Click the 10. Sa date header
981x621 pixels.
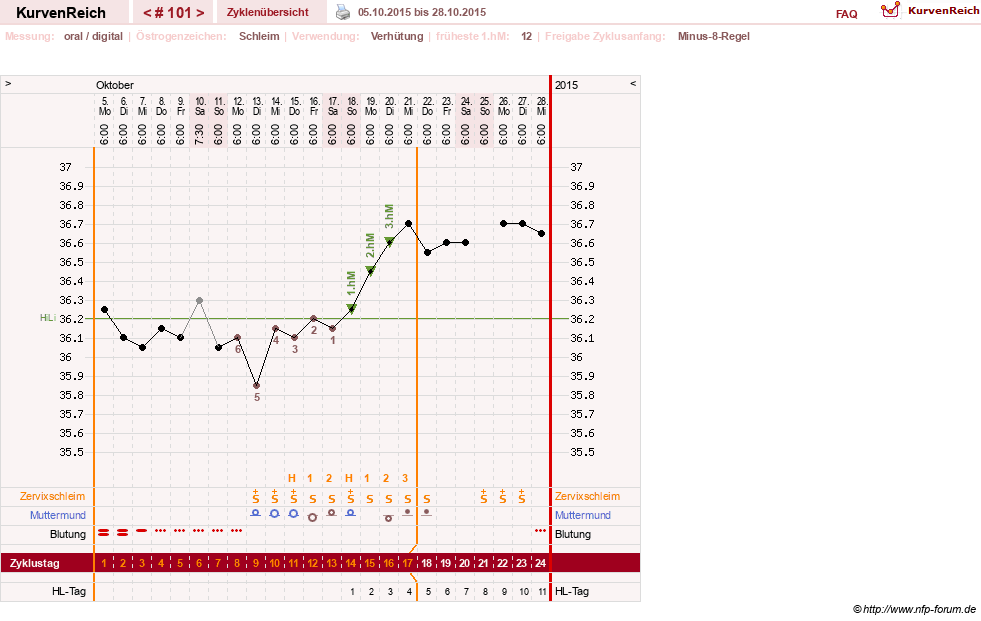[200, 106]
